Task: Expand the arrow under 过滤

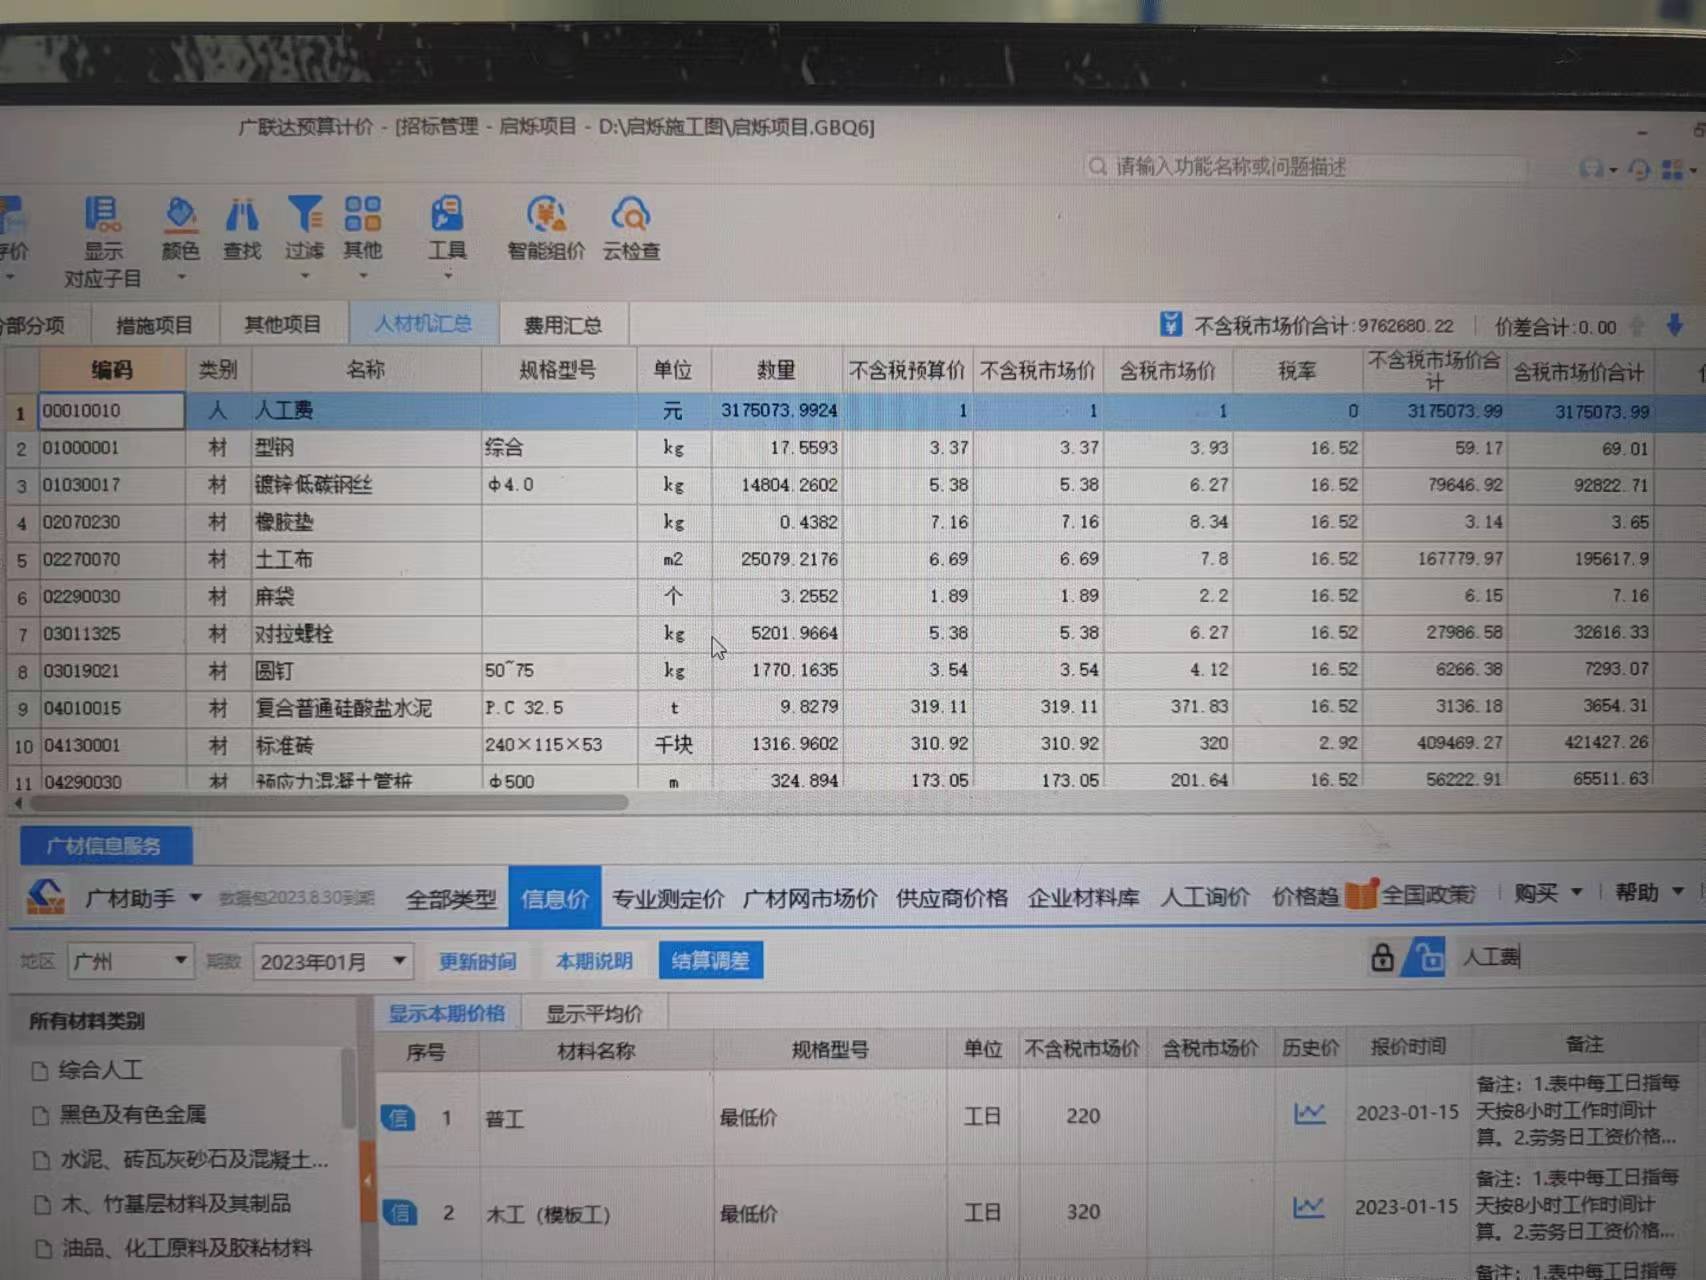Action: click(x=305, y=276)
